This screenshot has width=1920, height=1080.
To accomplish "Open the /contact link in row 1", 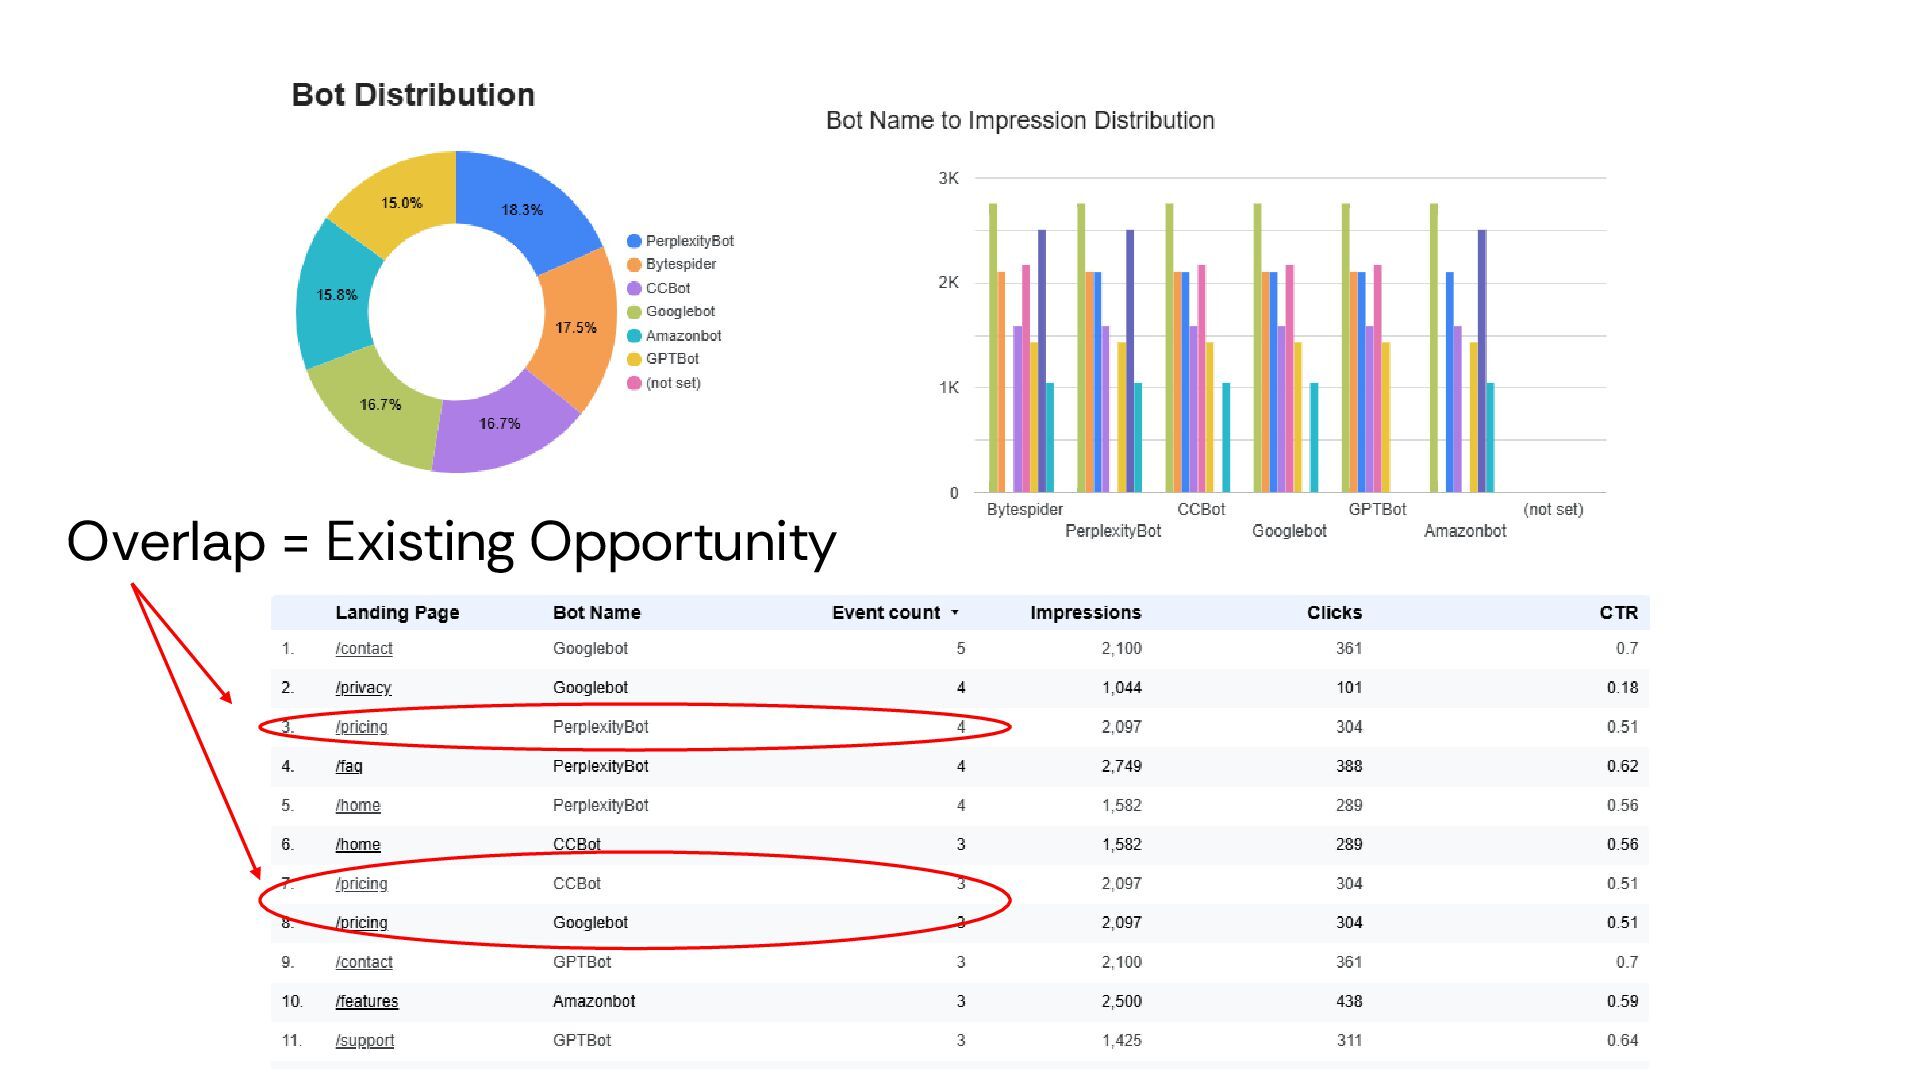I will [364, 648].
